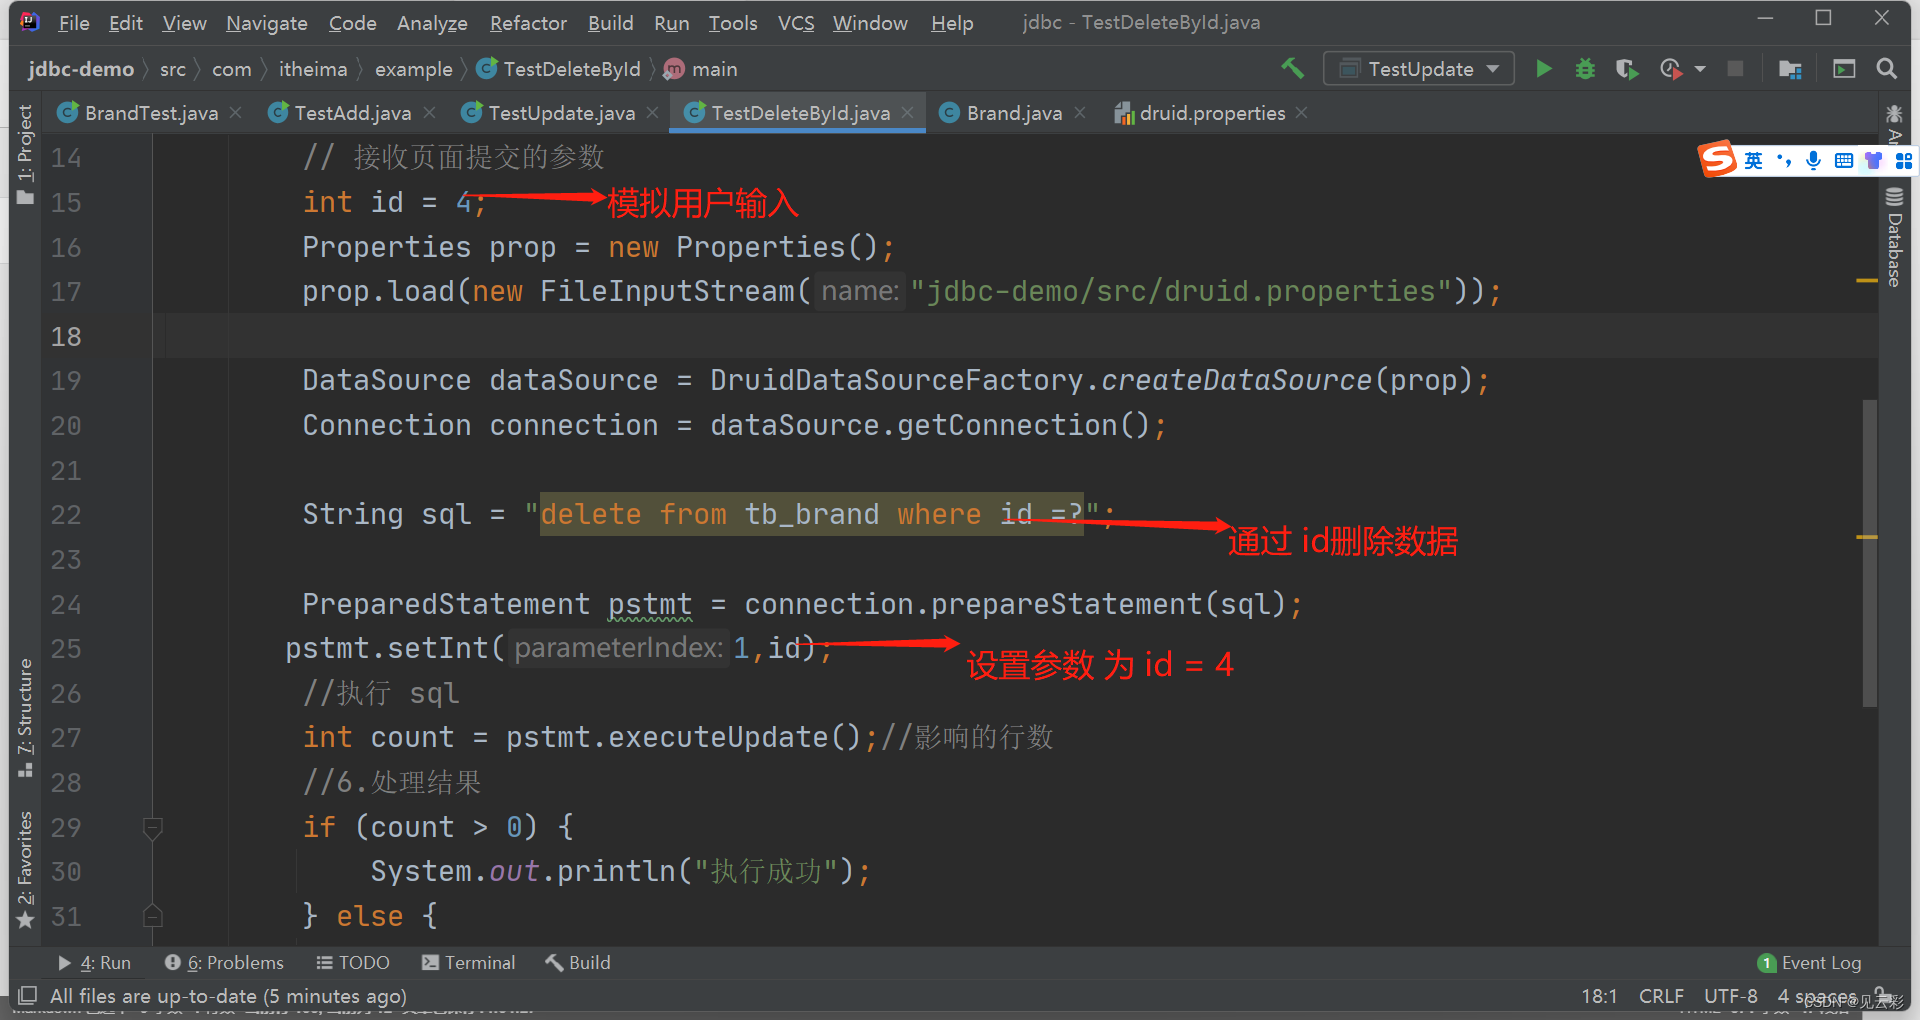Click the vertical editor scrollbar thumb
The height and width of the screenshot is (1020, 1920).
pos(1869,553)
